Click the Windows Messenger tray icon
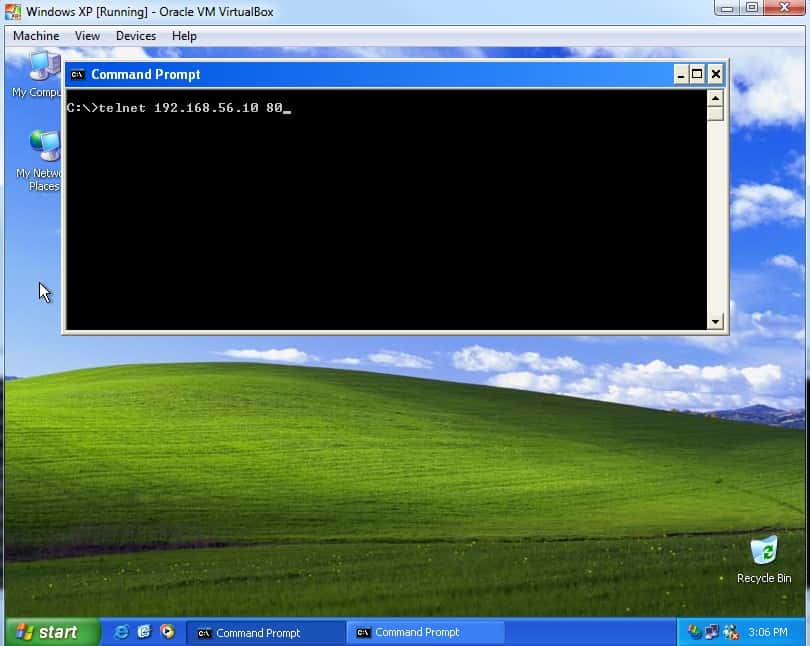 [x=730, y=632]
